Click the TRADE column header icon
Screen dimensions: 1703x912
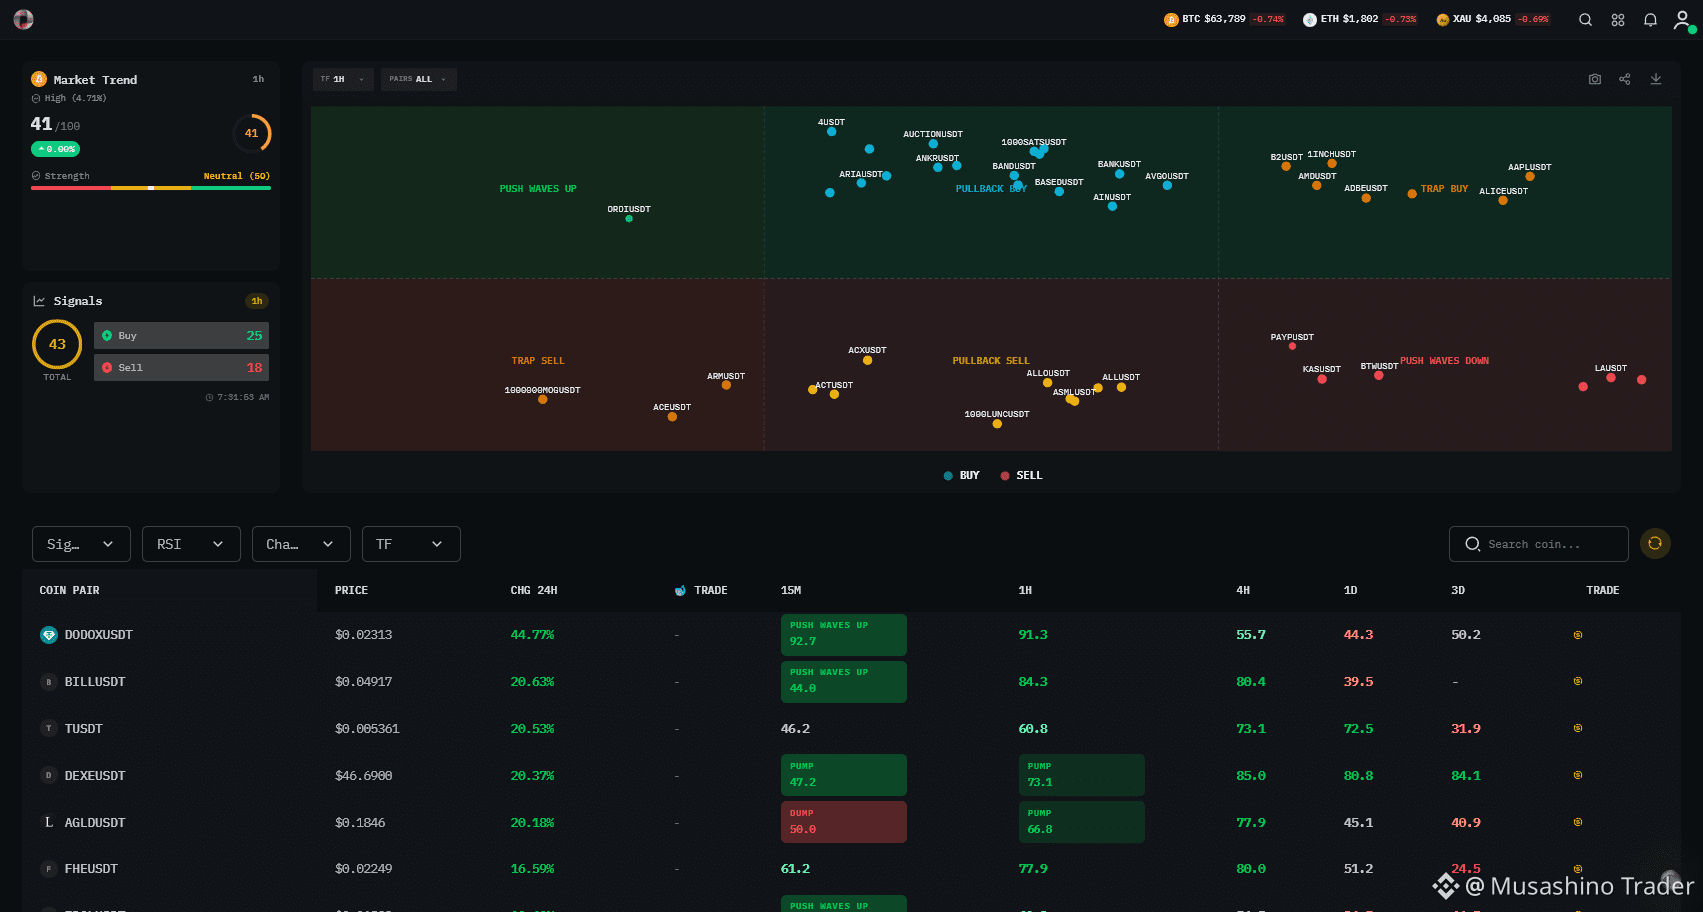point(680,591)
